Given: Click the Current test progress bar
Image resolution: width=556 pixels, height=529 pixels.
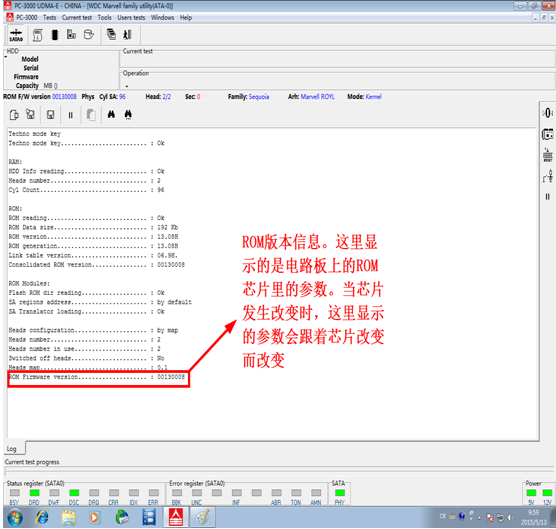Looking at the screenshot, I should [x=278, y=470].
